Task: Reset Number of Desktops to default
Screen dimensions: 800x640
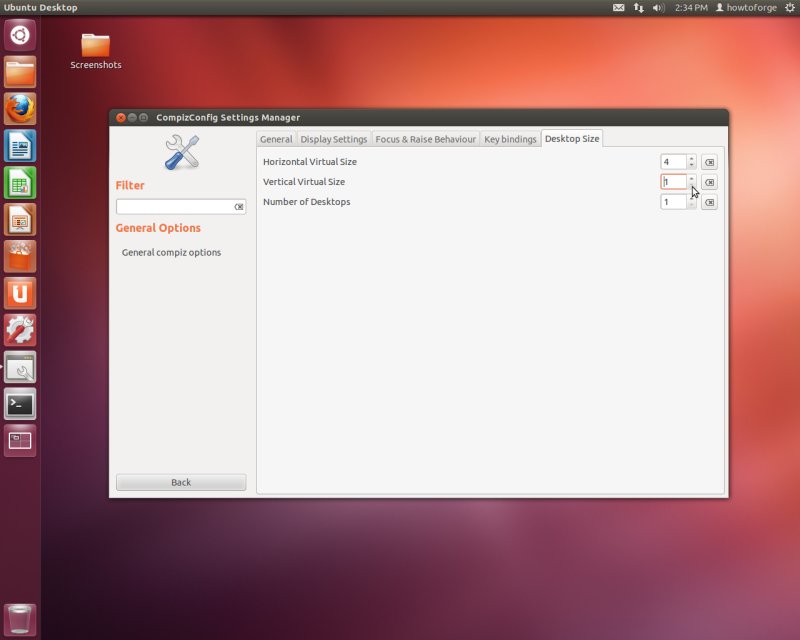Action: tap(709, 202)
